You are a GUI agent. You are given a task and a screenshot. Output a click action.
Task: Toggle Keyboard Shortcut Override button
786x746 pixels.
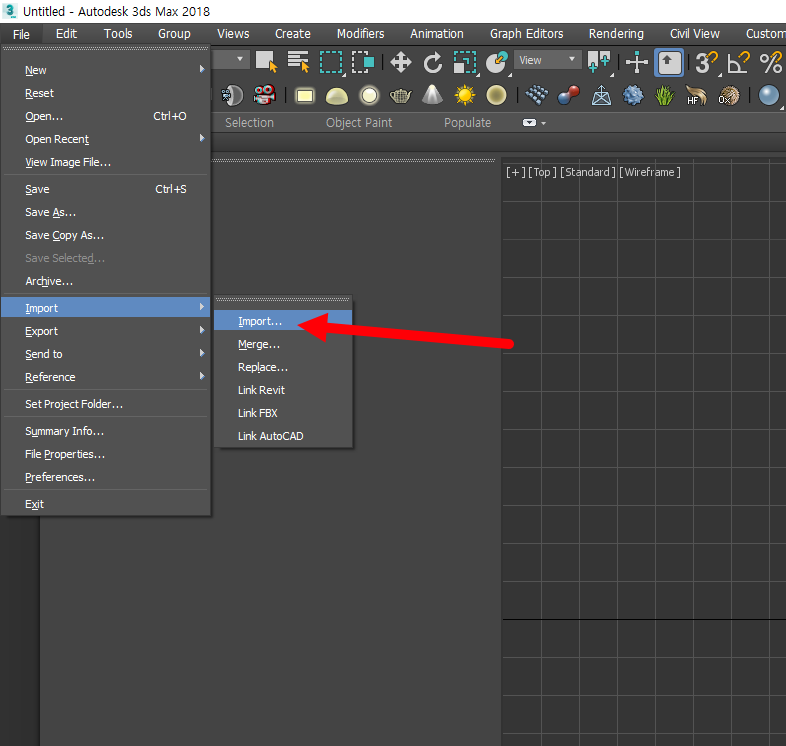click(669, 63)
